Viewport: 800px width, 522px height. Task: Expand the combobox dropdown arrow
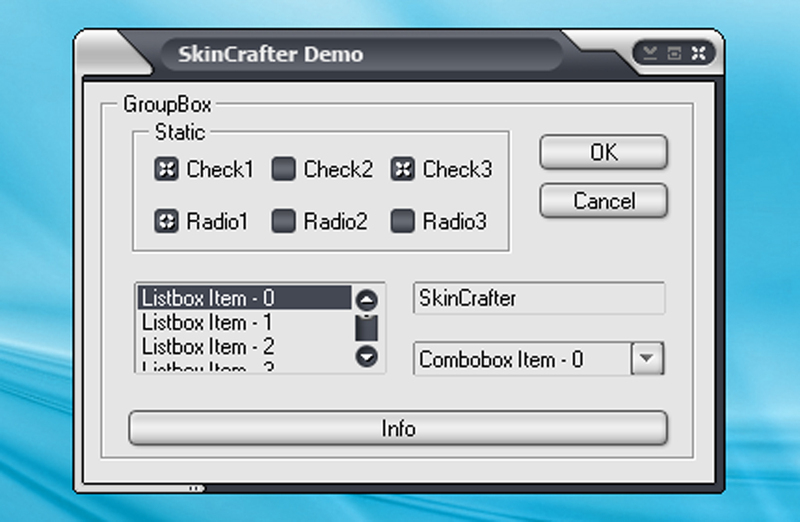pos(647,359)
